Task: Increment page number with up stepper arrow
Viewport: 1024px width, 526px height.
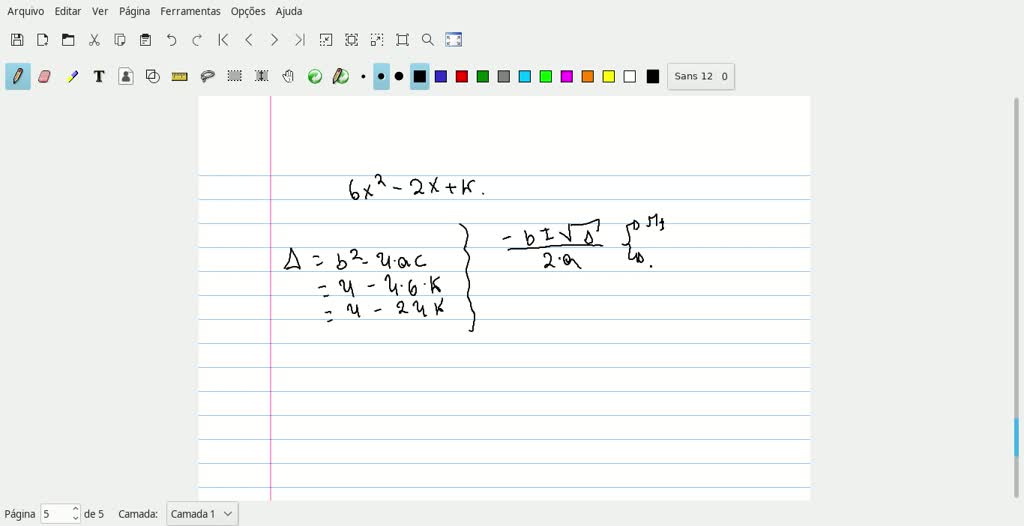Action: pos(76,509)
